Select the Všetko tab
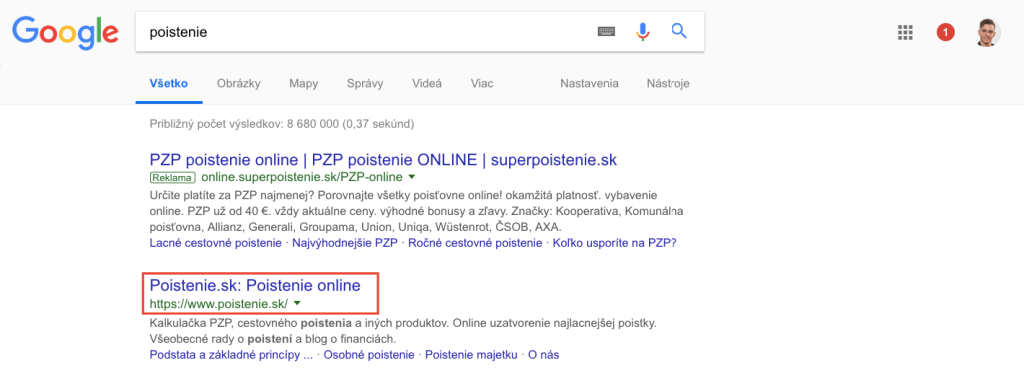The width and height of the screenshot is (1024, 381). (168, 84)
